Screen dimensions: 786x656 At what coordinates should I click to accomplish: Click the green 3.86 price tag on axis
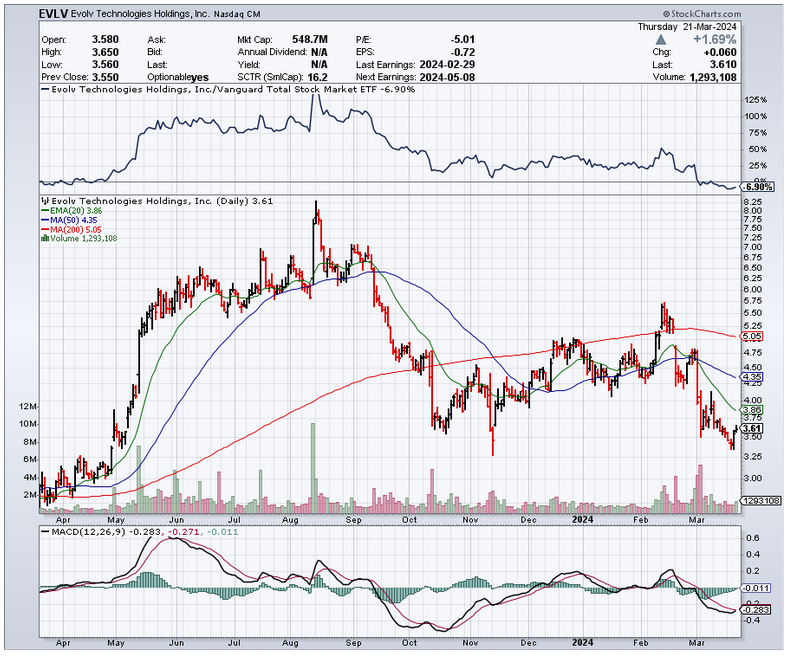click(x=752, y=410)
